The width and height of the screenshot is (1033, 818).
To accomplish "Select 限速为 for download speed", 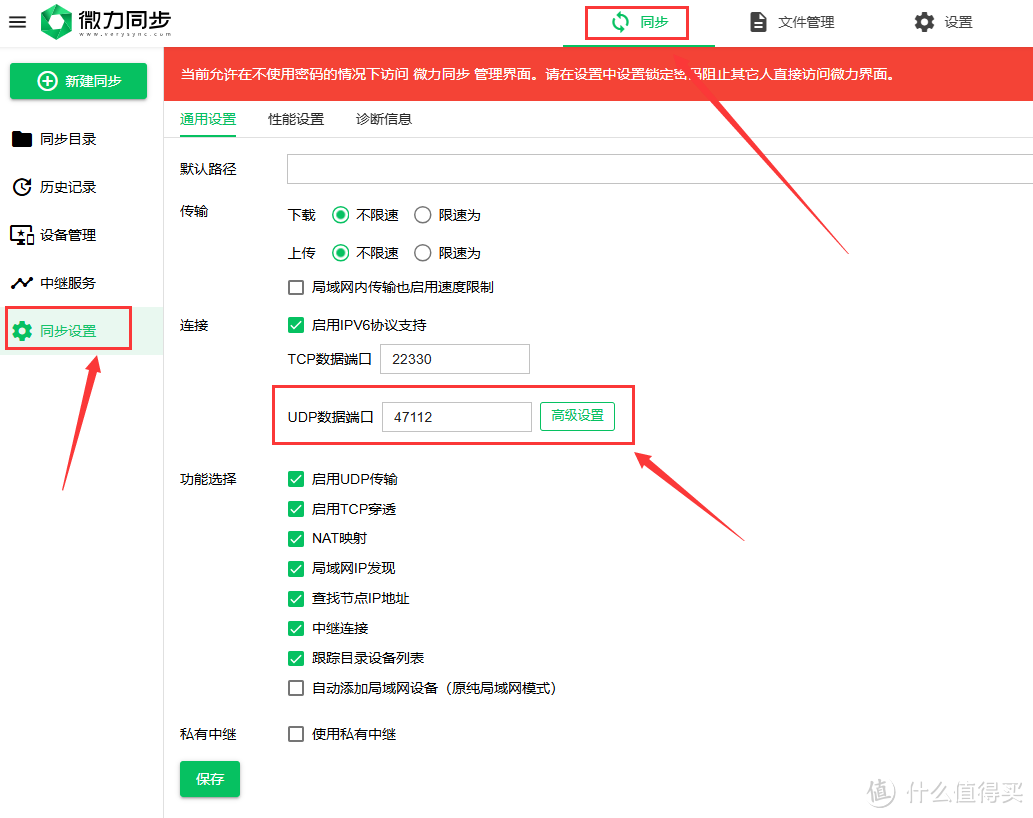I will tap(422, 214).
